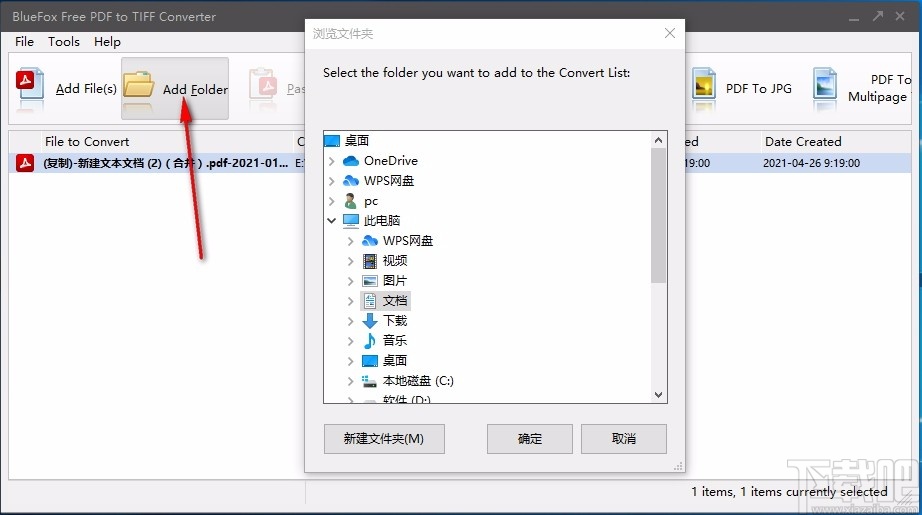The width and height of the screenshot is (922, 515).
Task: Click the 下载 download arrow icon
Action: click(370, 321)
